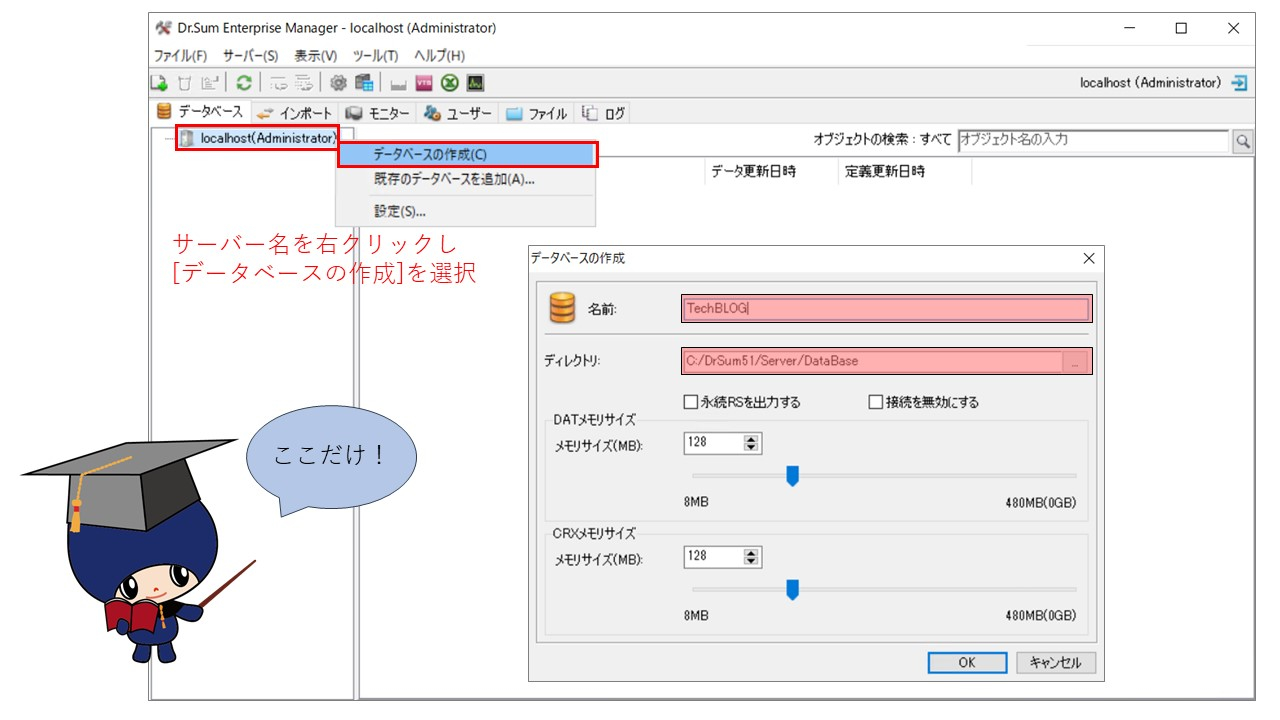This screenshot has height=720, width=1280.
Task: Click the pink VTB toolbar icon
Action: [x=423, y=83]
